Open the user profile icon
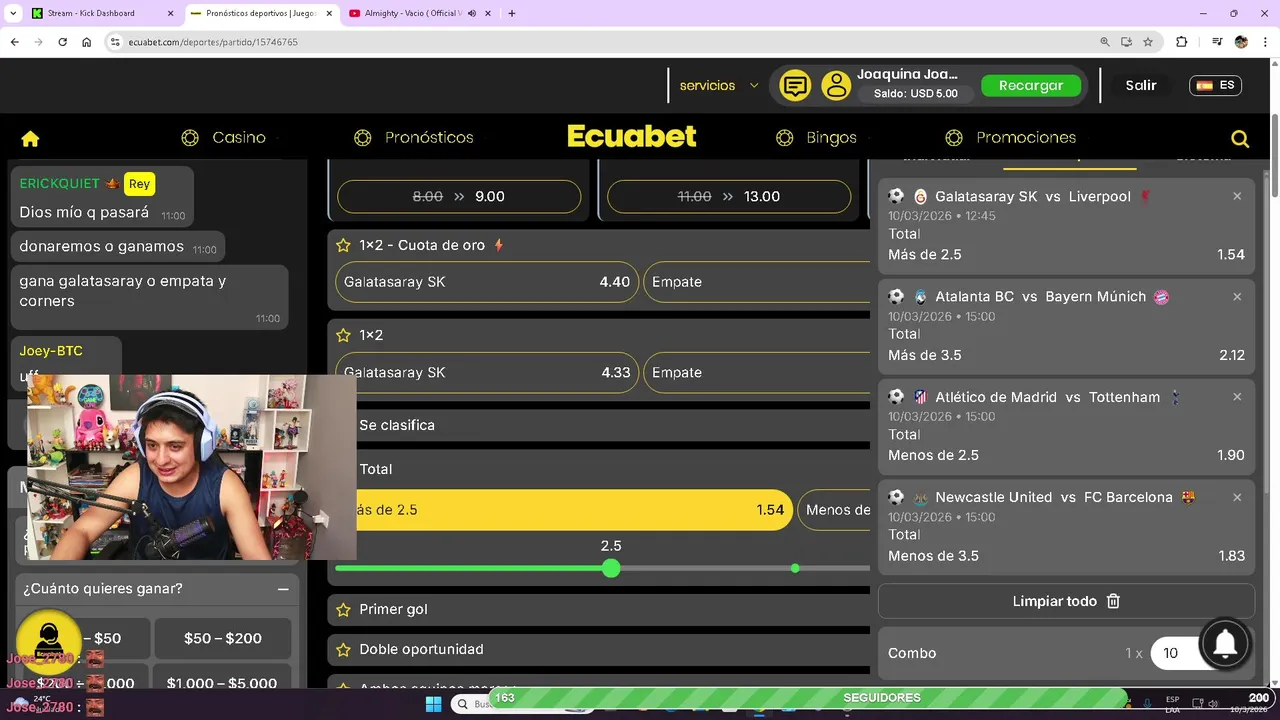 point(836,86)
